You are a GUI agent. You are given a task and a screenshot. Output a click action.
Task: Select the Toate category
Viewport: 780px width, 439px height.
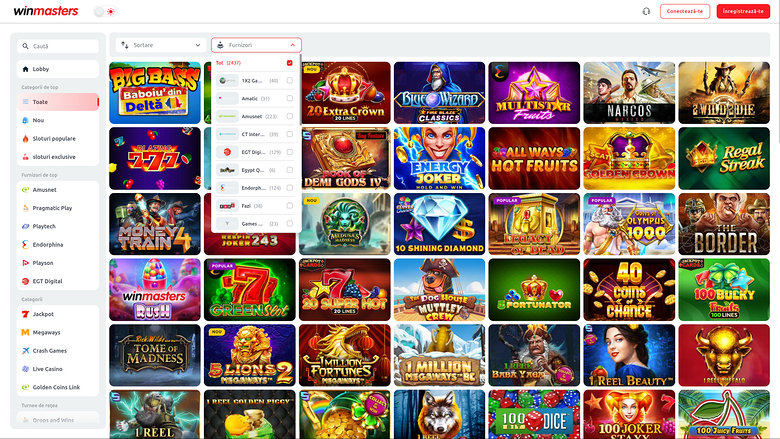coord(58,102)
